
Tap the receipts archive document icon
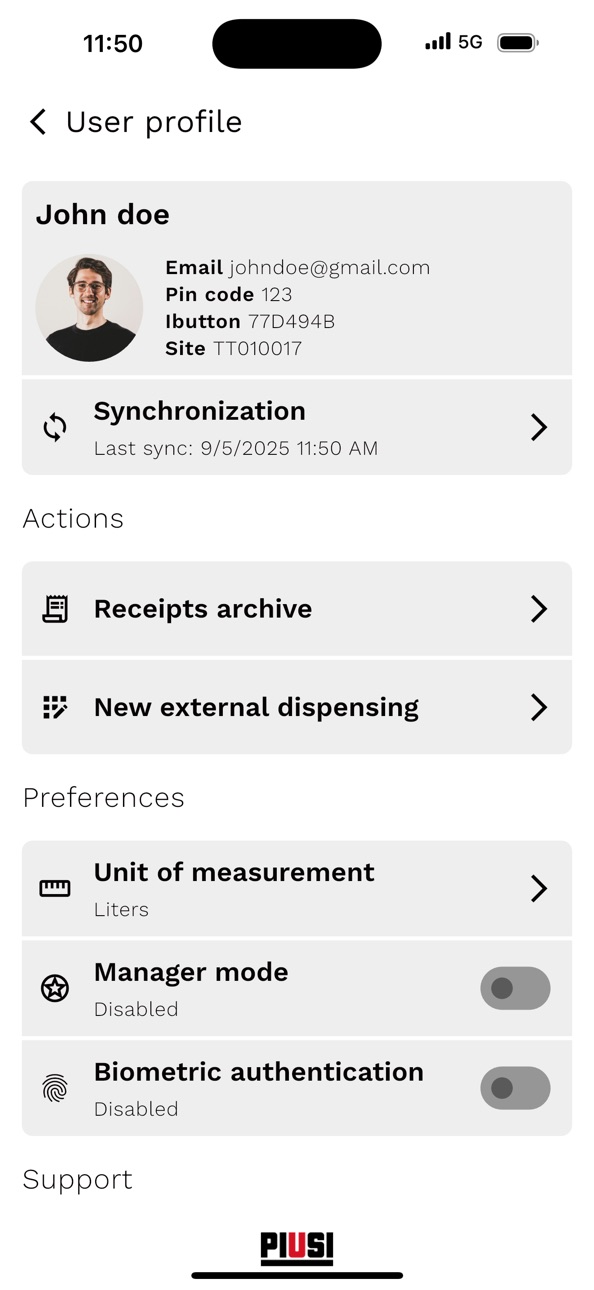(55, 609)
